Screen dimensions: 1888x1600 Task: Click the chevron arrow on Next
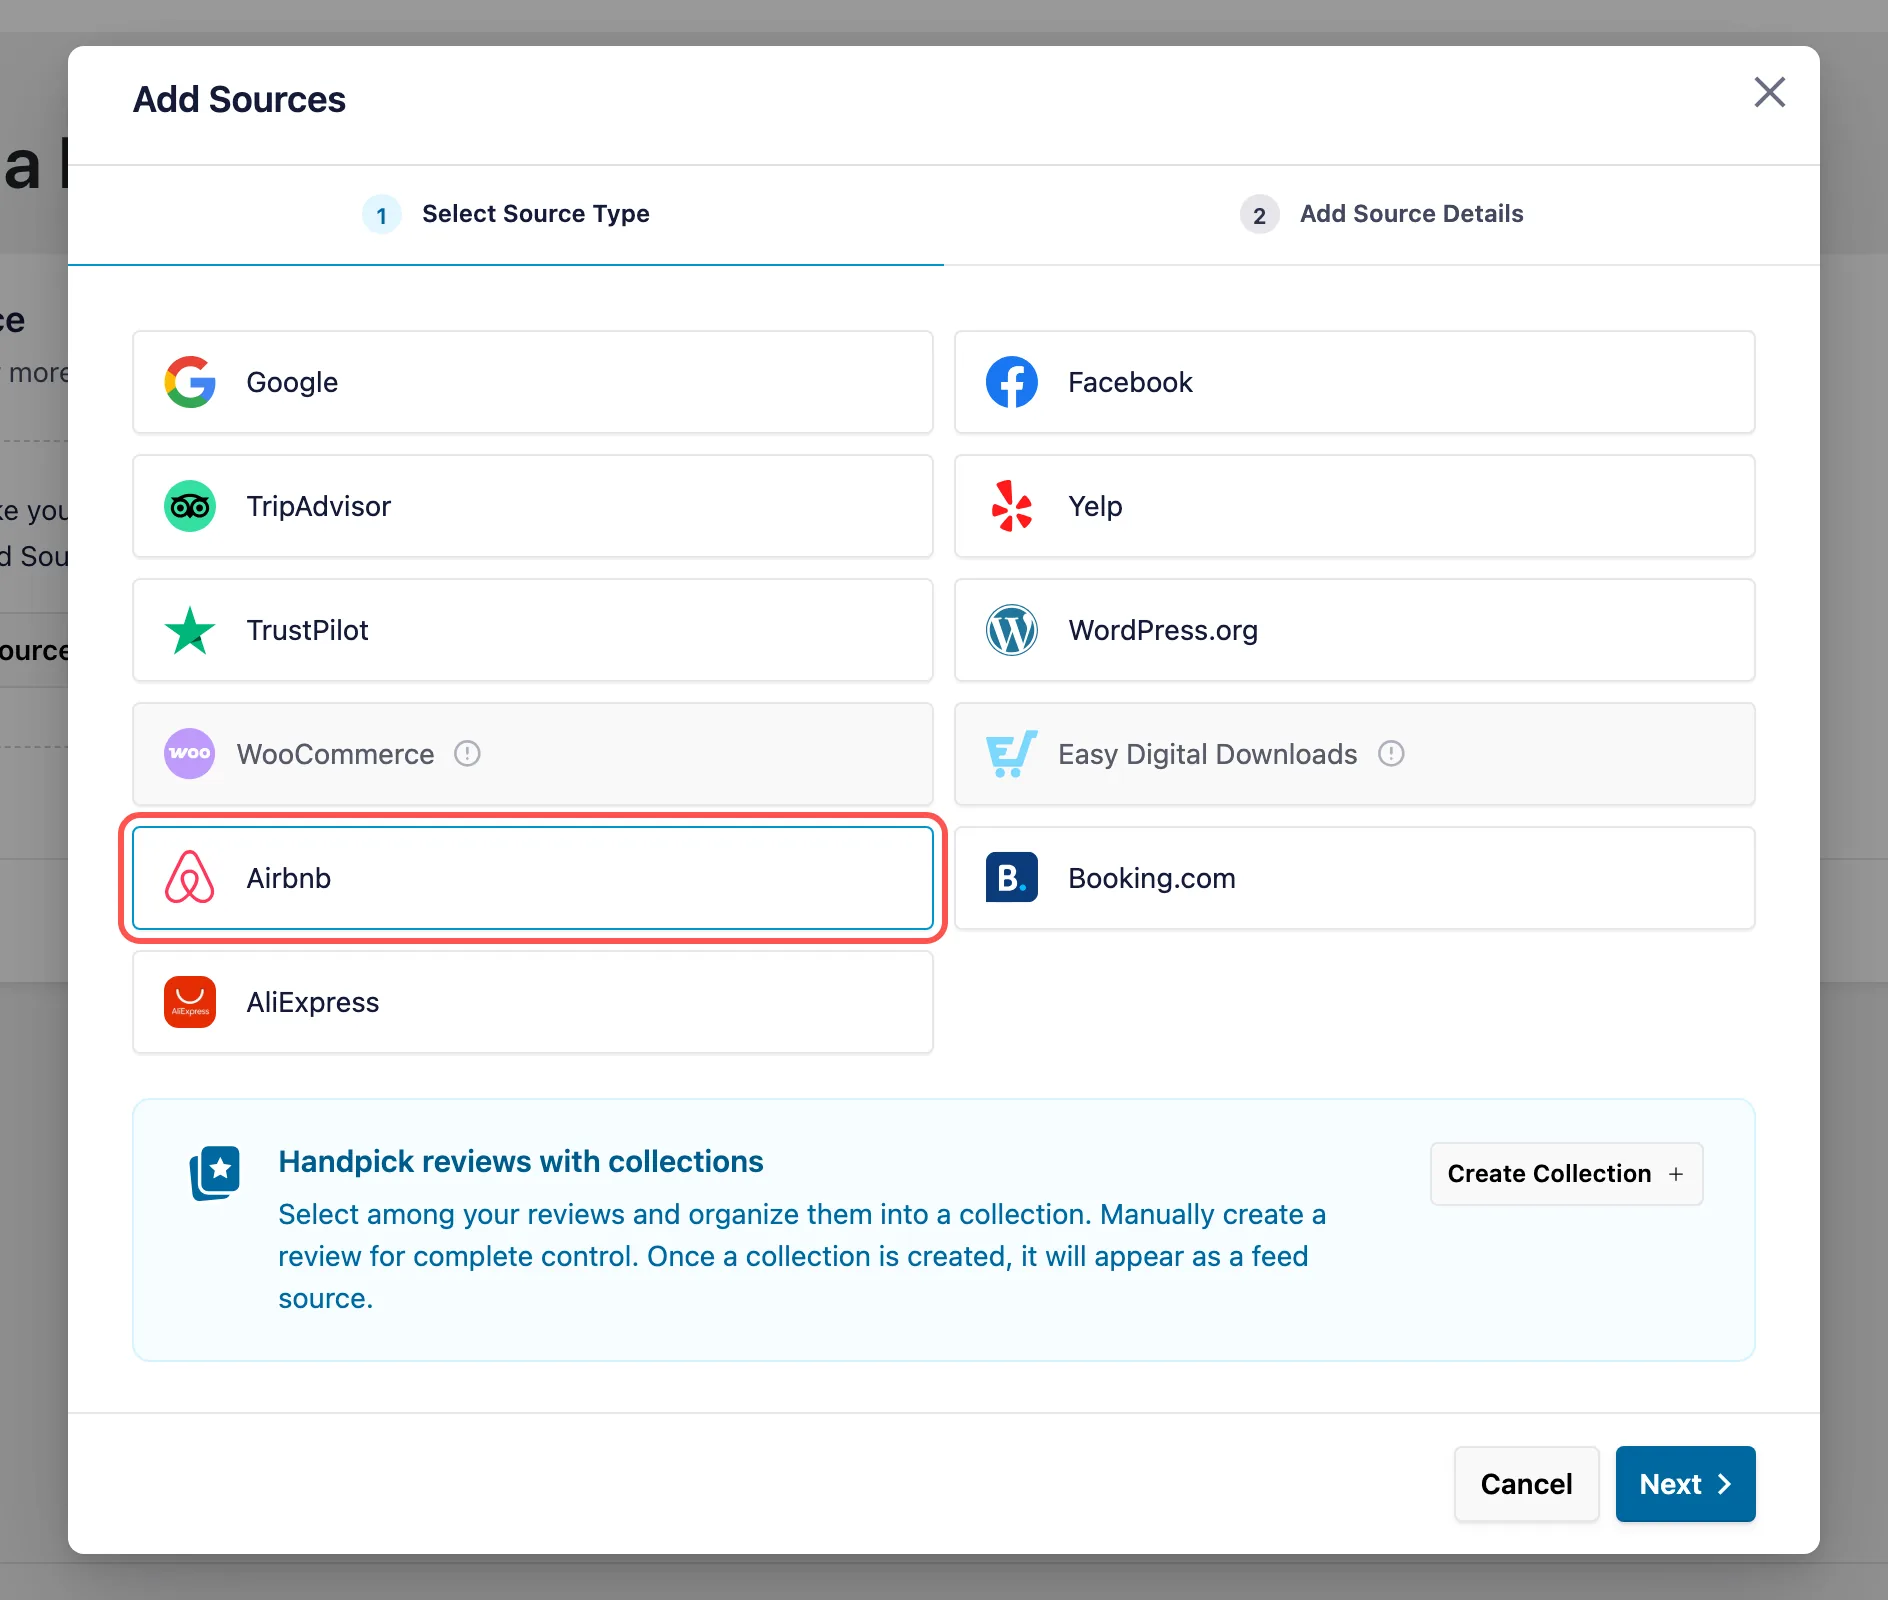[x=1724, y=1484]
